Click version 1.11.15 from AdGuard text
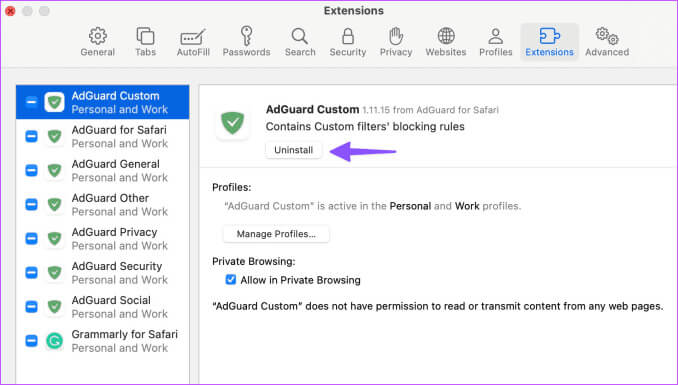The width and height of the screenshot is (678, 385). [430, 110]
